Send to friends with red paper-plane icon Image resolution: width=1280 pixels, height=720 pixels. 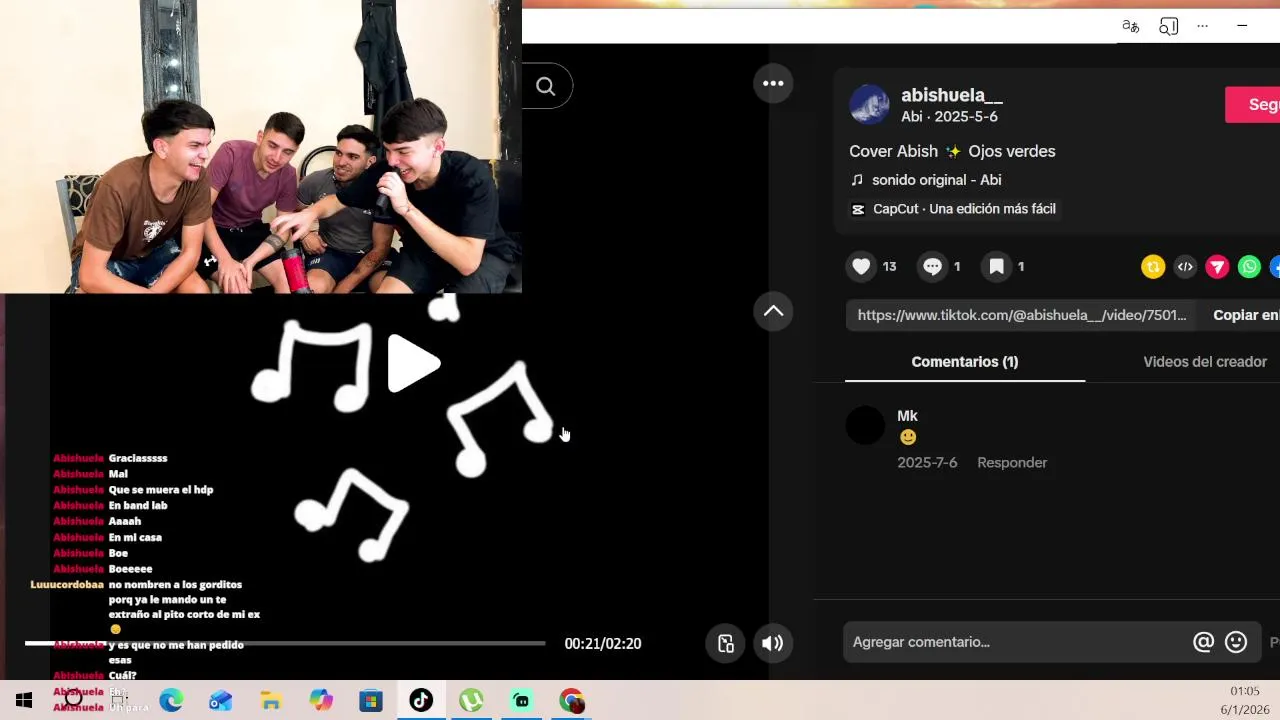click(1217, 267)
